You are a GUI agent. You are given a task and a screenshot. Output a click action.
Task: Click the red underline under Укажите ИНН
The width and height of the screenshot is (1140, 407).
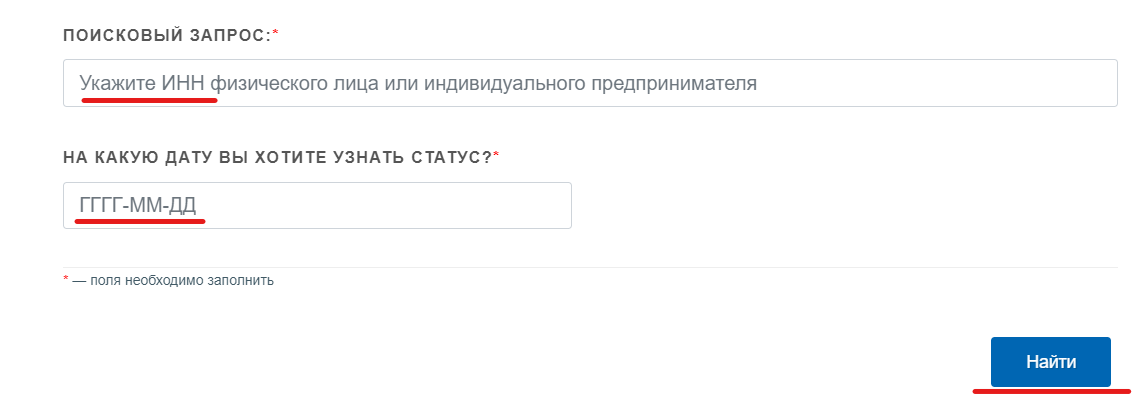(x=148, y=101)
